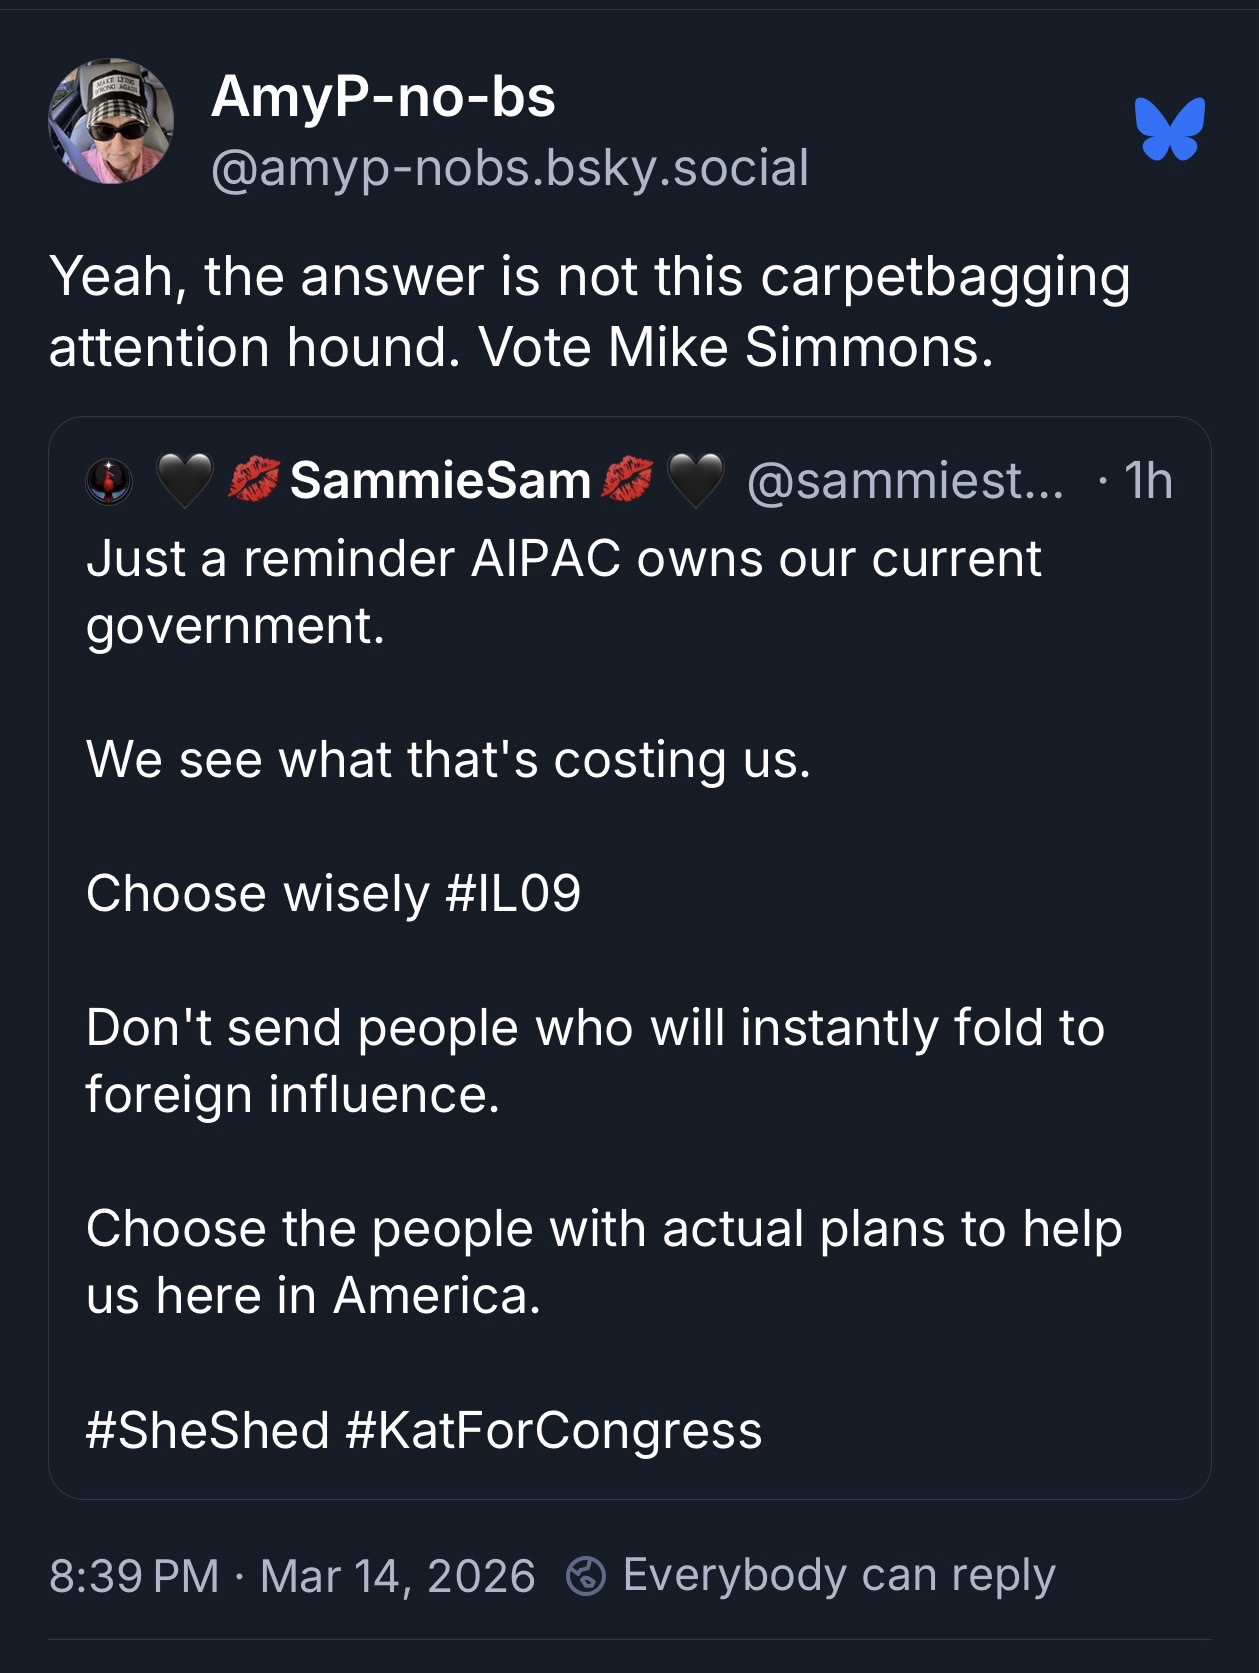Click the lips emoji before SammieSam

pyautogui.click(x=254, y=481)
